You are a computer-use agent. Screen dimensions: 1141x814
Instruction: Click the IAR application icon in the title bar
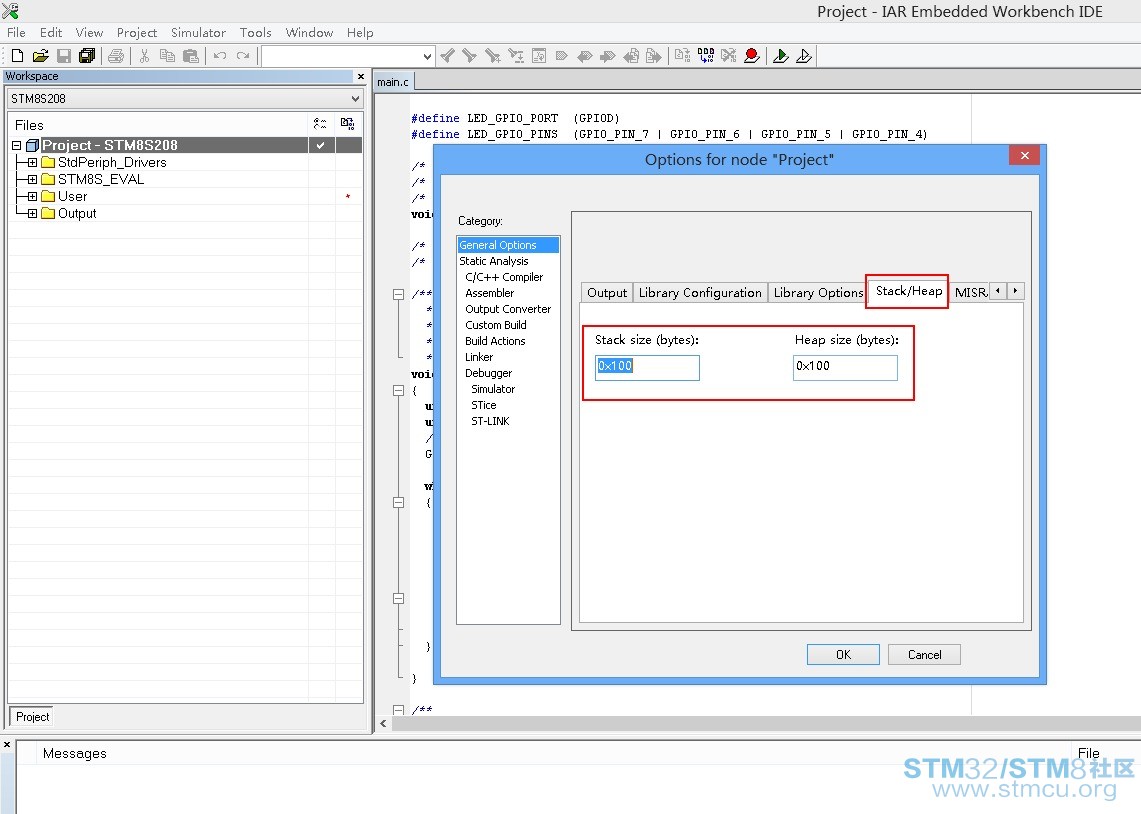click(x=10, y=11)
